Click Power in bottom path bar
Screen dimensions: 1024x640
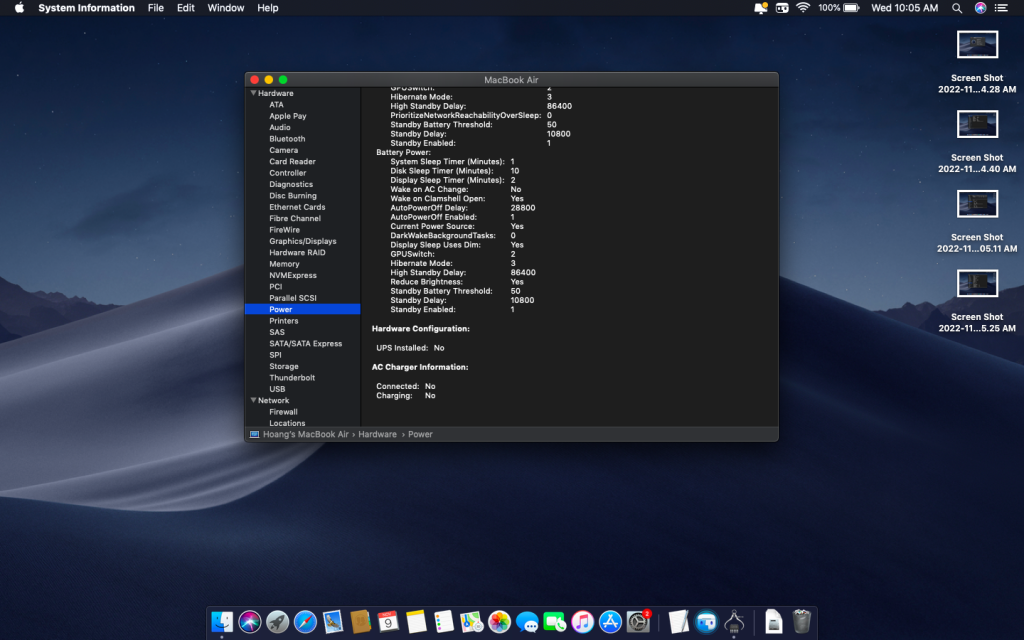click(x=420, y=434)
